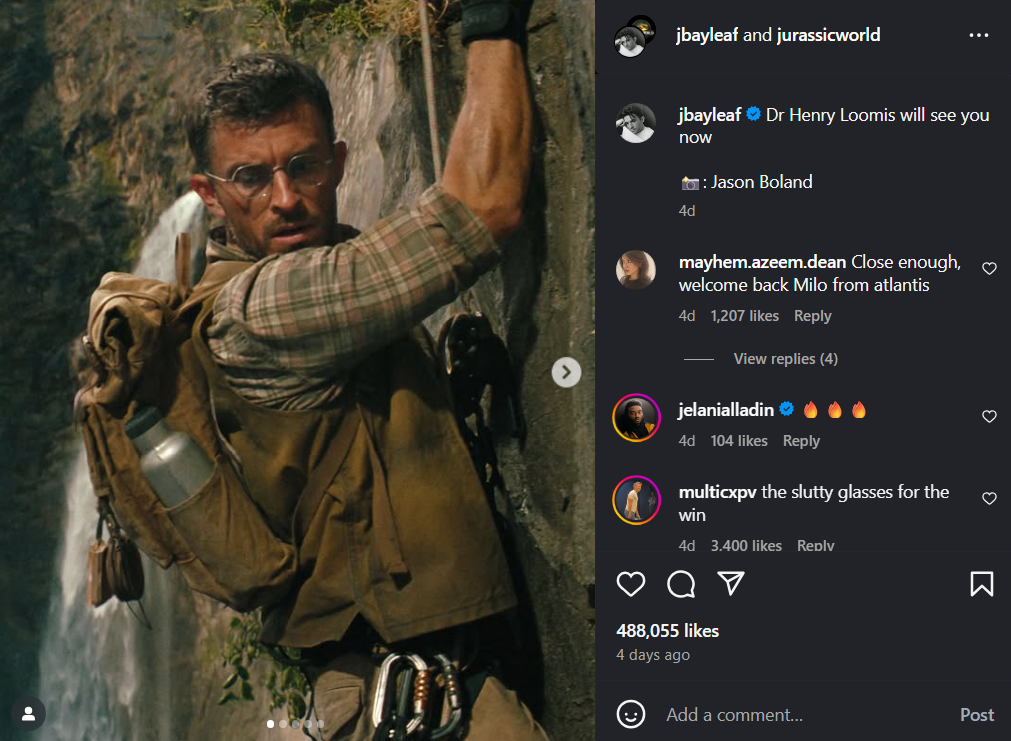Open comments via the speech bubble icon
Viewport: 1011px width, 741px height.
[681, 584]
